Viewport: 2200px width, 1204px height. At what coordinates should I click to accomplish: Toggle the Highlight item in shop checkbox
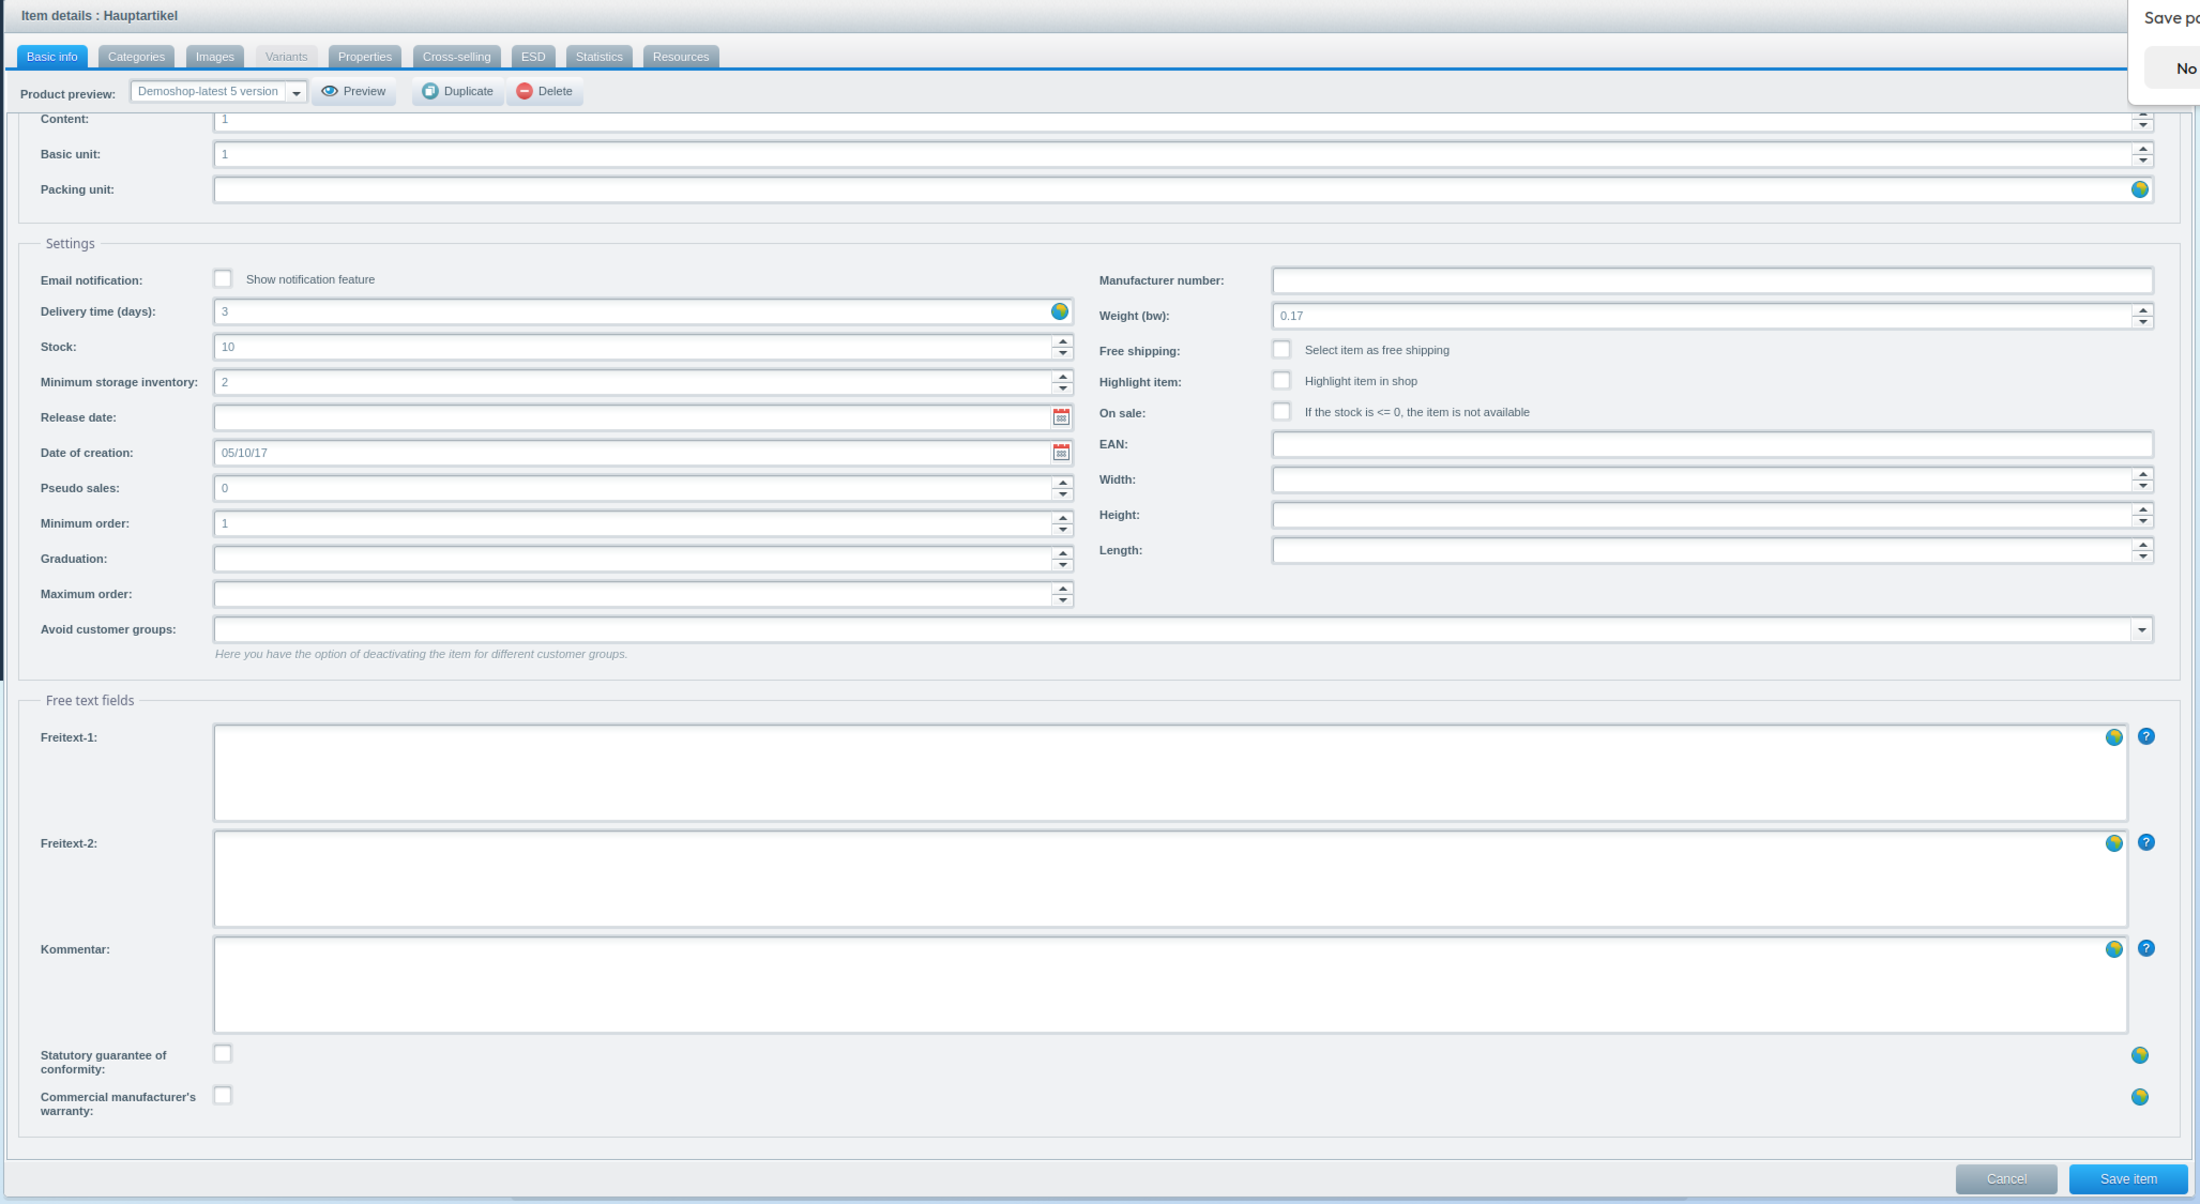(x=1281, y=381)
